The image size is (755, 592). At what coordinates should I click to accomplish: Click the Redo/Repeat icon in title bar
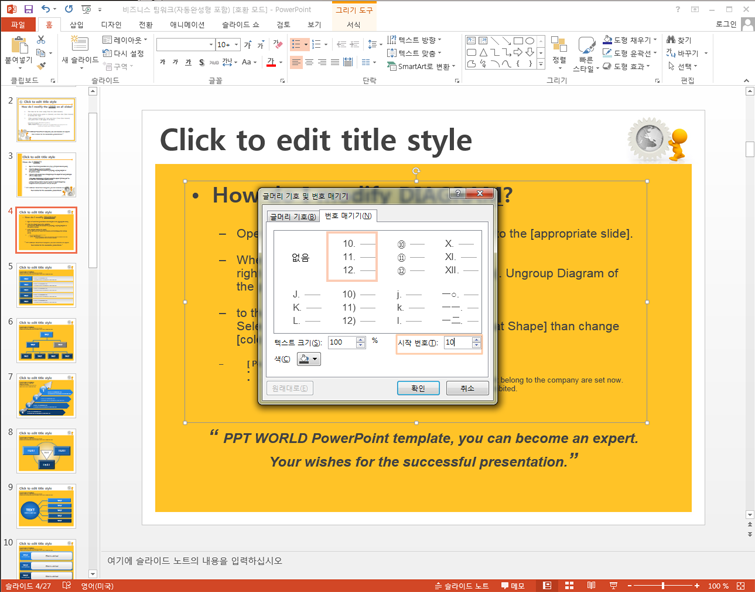click(x=69, y=9)
